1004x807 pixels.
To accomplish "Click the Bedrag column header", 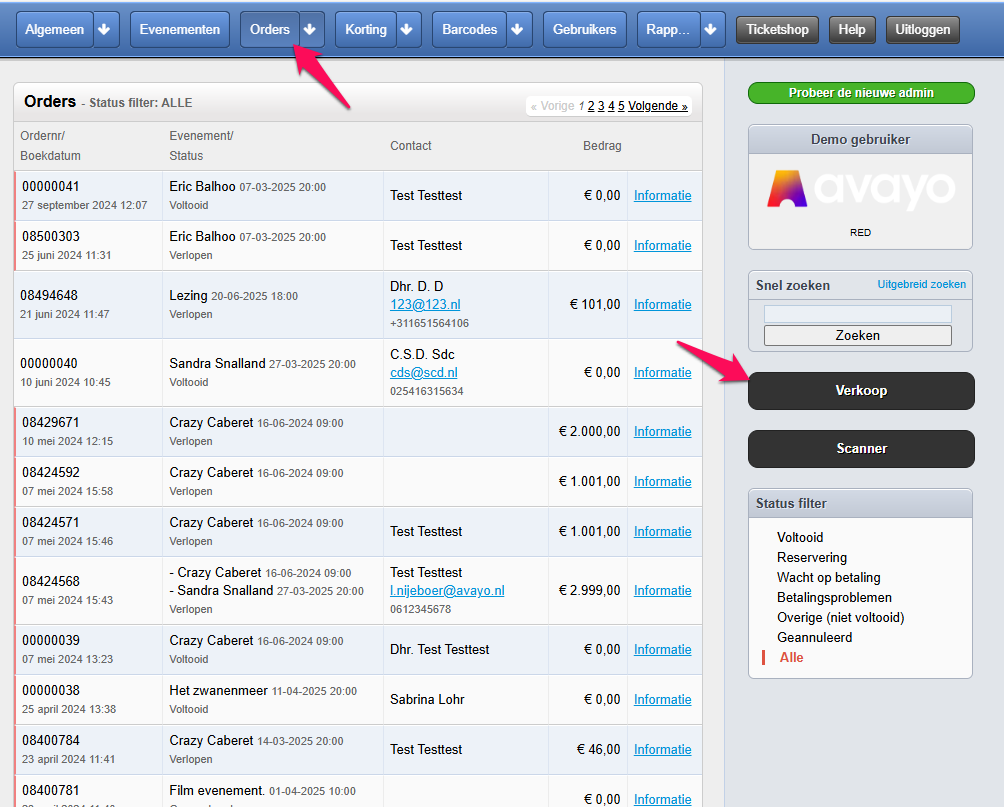I will [x=602, y=145].
